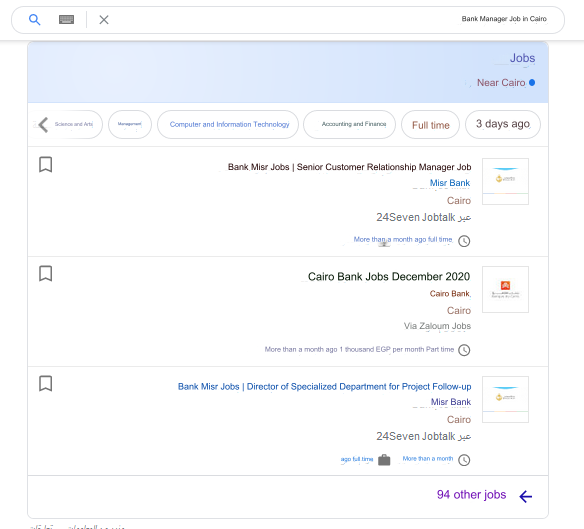584x529 pixels.
Task: Click Misr Bank under Director of Specialized job
Action: coord(451,402)
